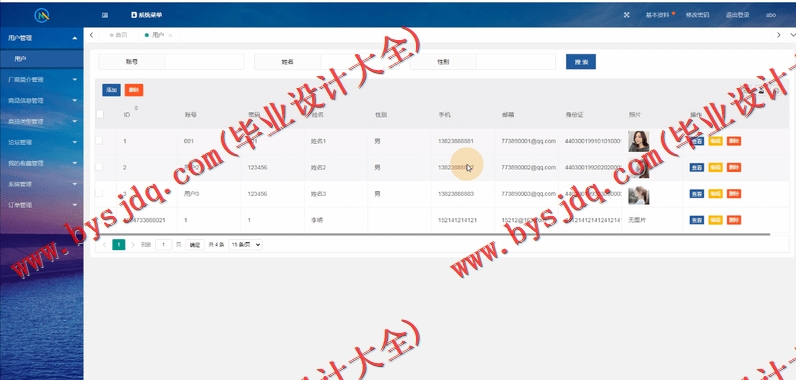Click the table horizontal scrollbar

tap(433, 234)
